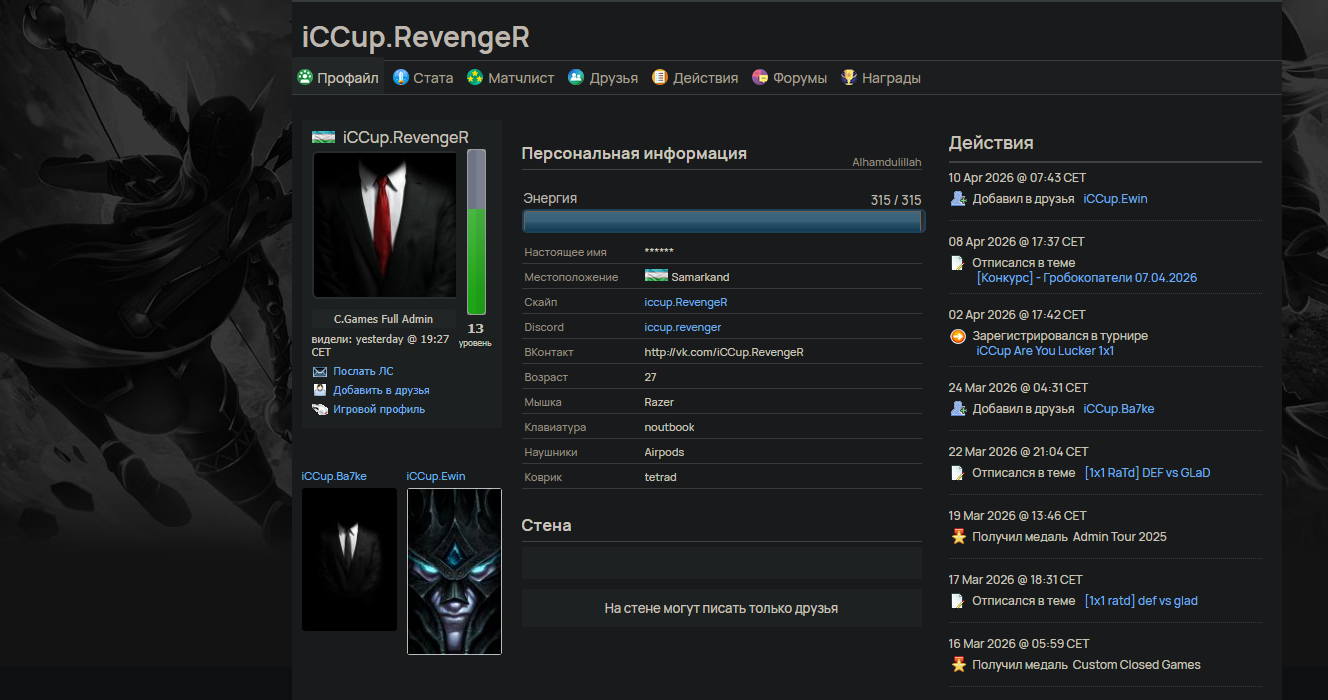This screenshot has height=700, width=1328.
Task: Click the post icon for DEF vs GLaD
Action: point(958,472)
